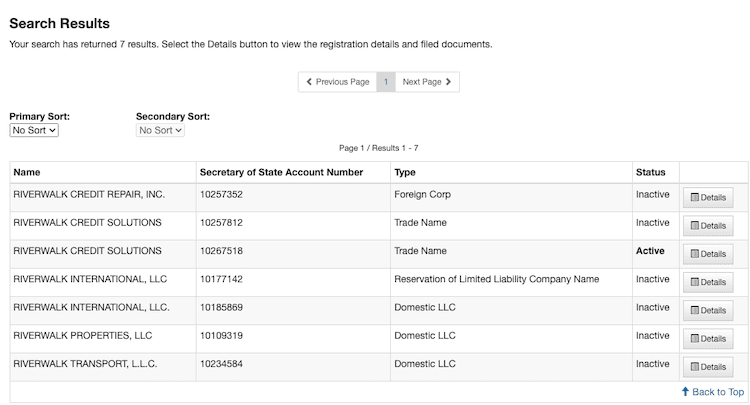Go to Previous Page
The height and width of the screenshot is (405, 750).
[x=338, y=82]
